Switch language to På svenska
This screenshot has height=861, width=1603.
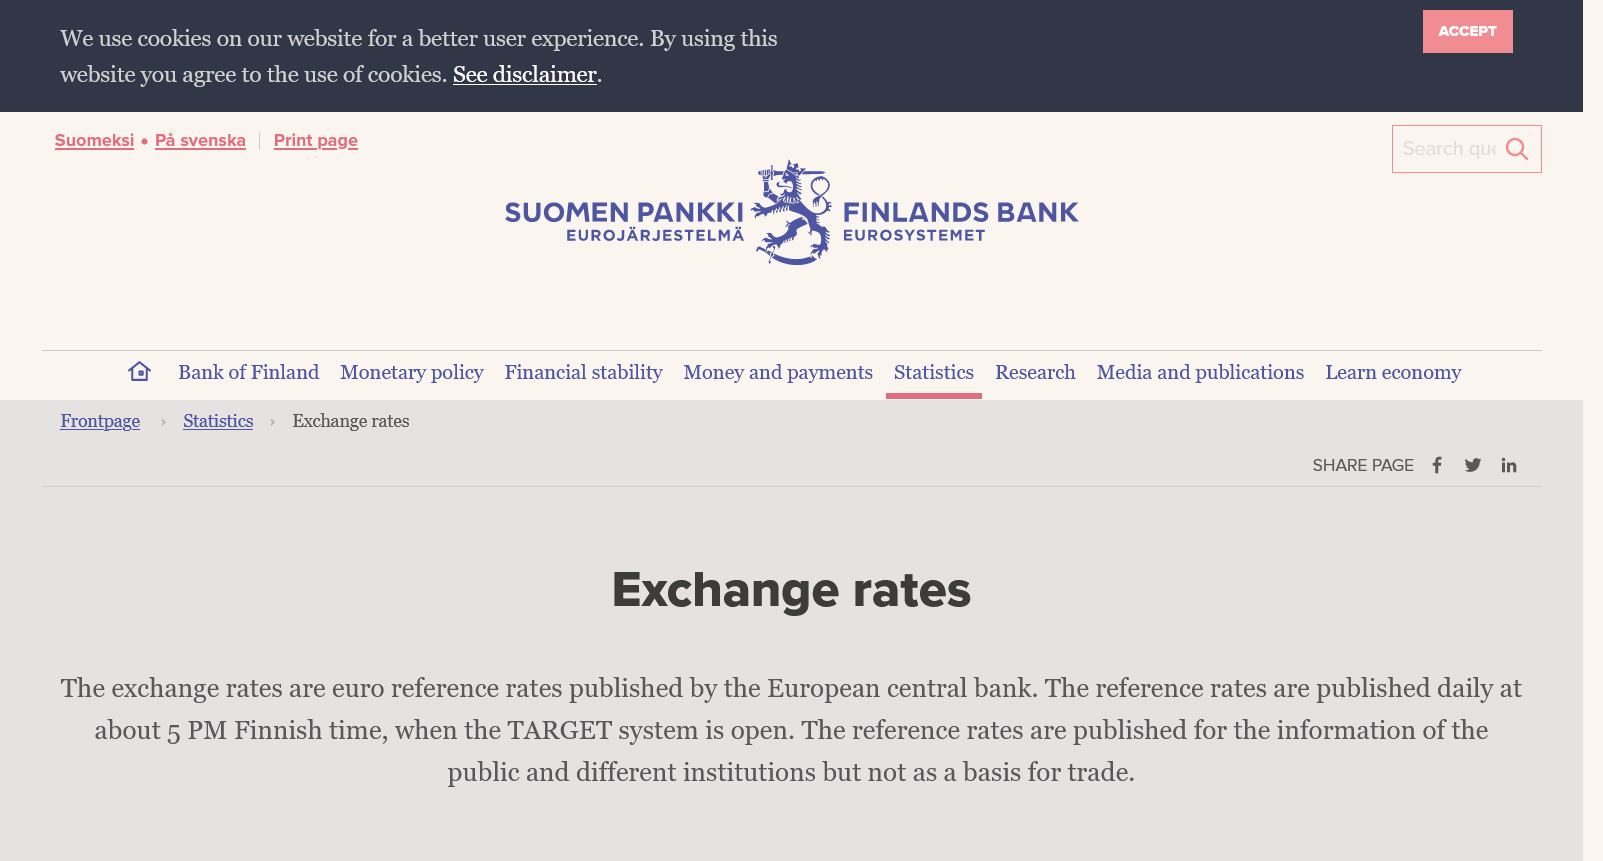point(200,140)
